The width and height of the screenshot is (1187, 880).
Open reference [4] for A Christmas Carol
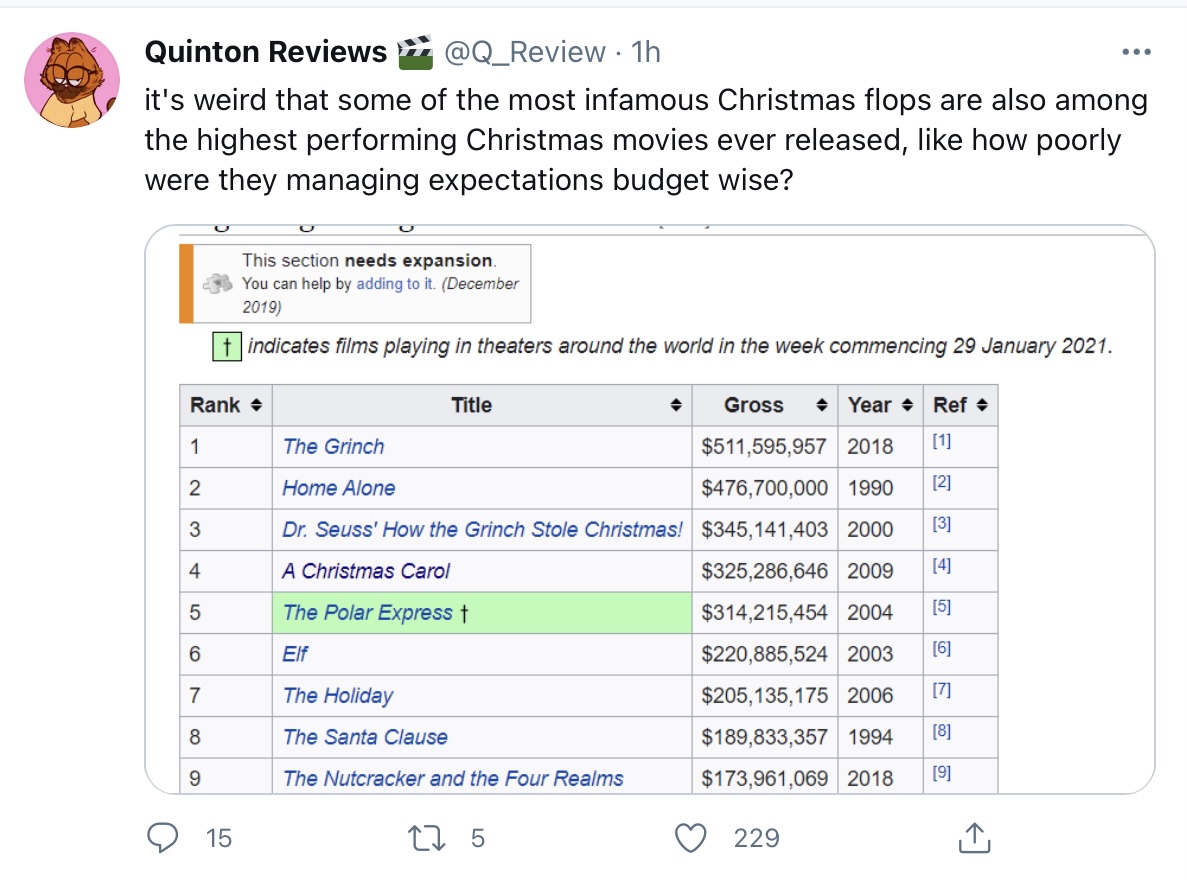click(942, 566)
